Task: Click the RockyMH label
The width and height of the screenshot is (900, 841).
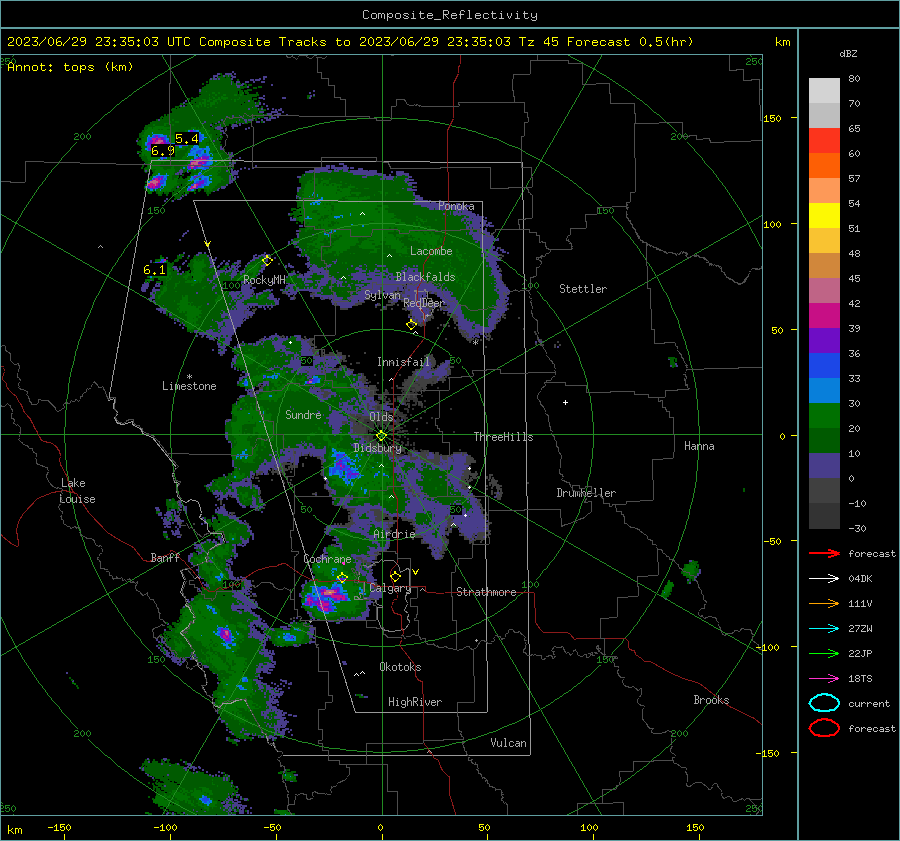Action: pyautogui.click(x=264, y=280)
